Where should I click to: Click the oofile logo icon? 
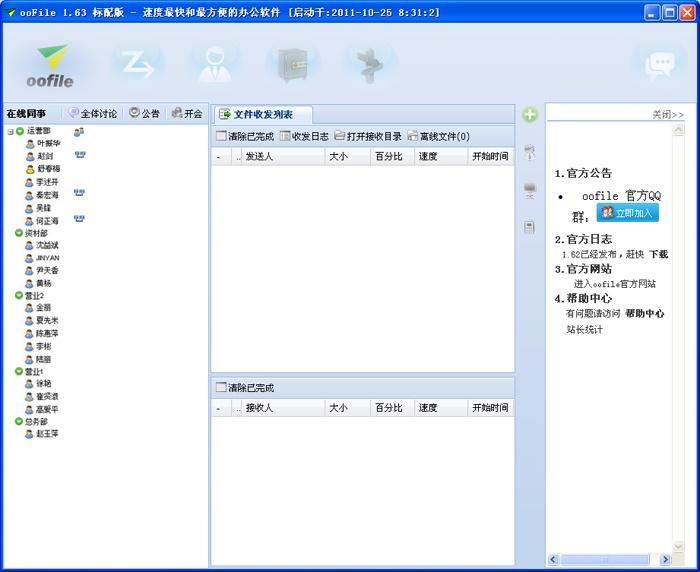(50, 64)
